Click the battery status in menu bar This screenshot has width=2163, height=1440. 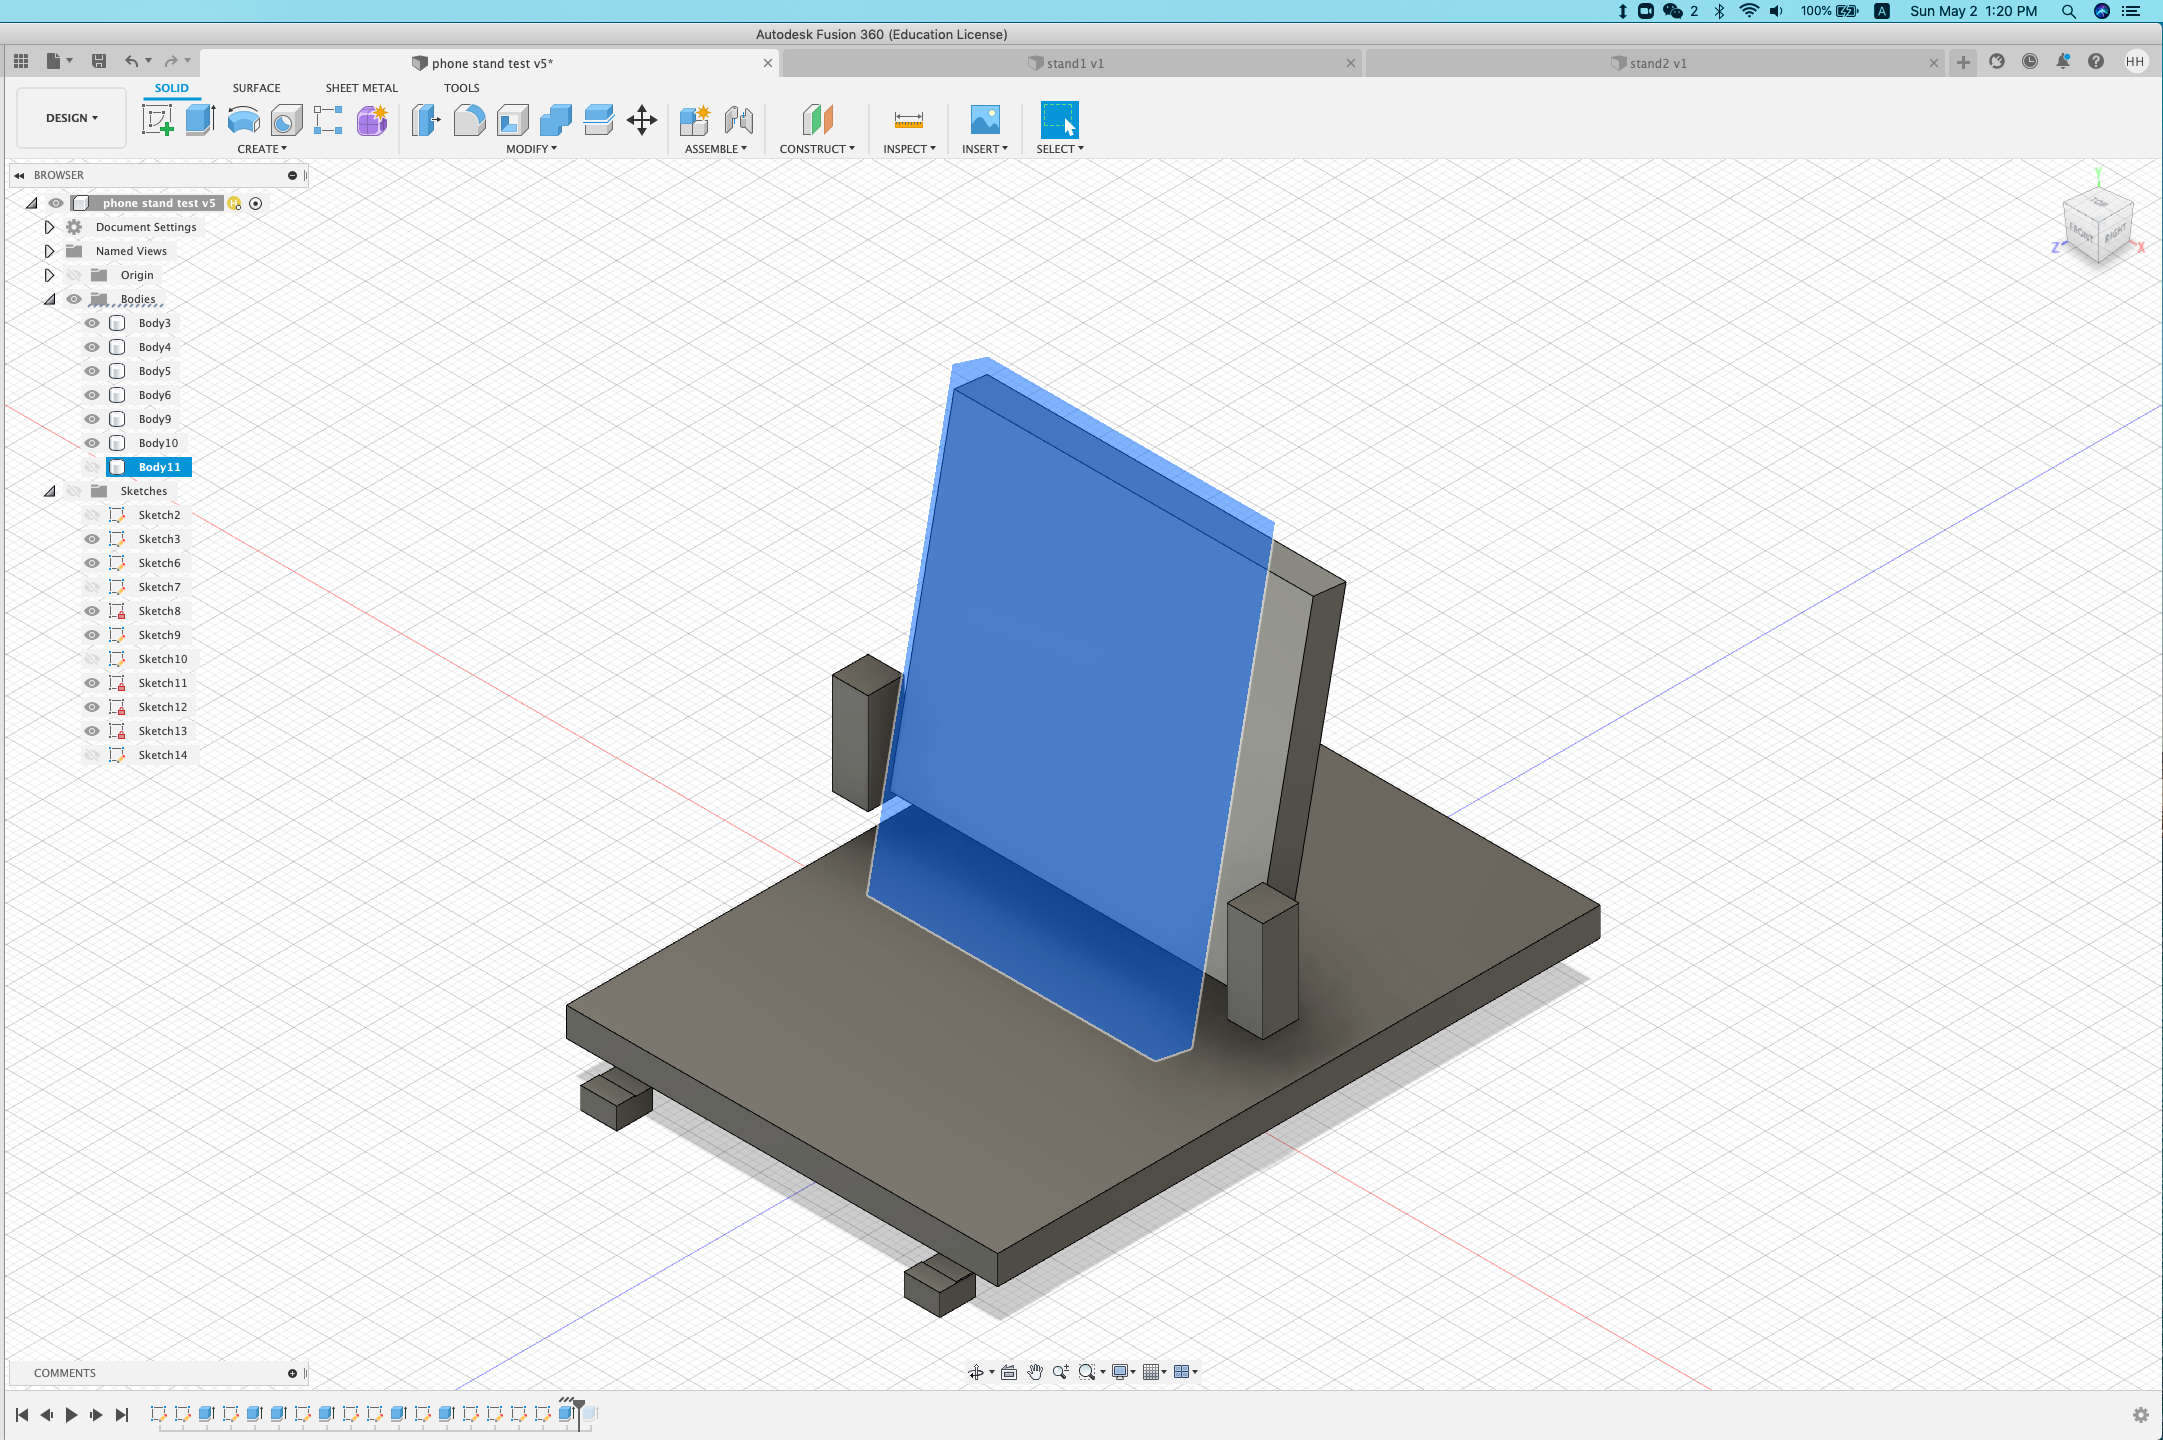(1830, 11)
